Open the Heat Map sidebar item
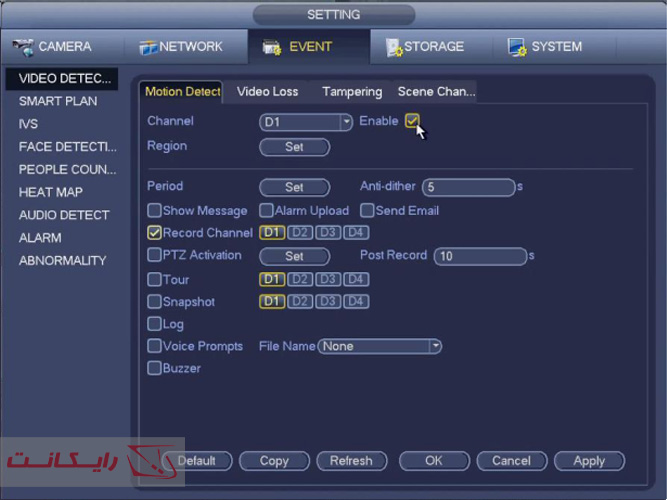Screen dimensions: 667x500 click(x=51, y=192)
